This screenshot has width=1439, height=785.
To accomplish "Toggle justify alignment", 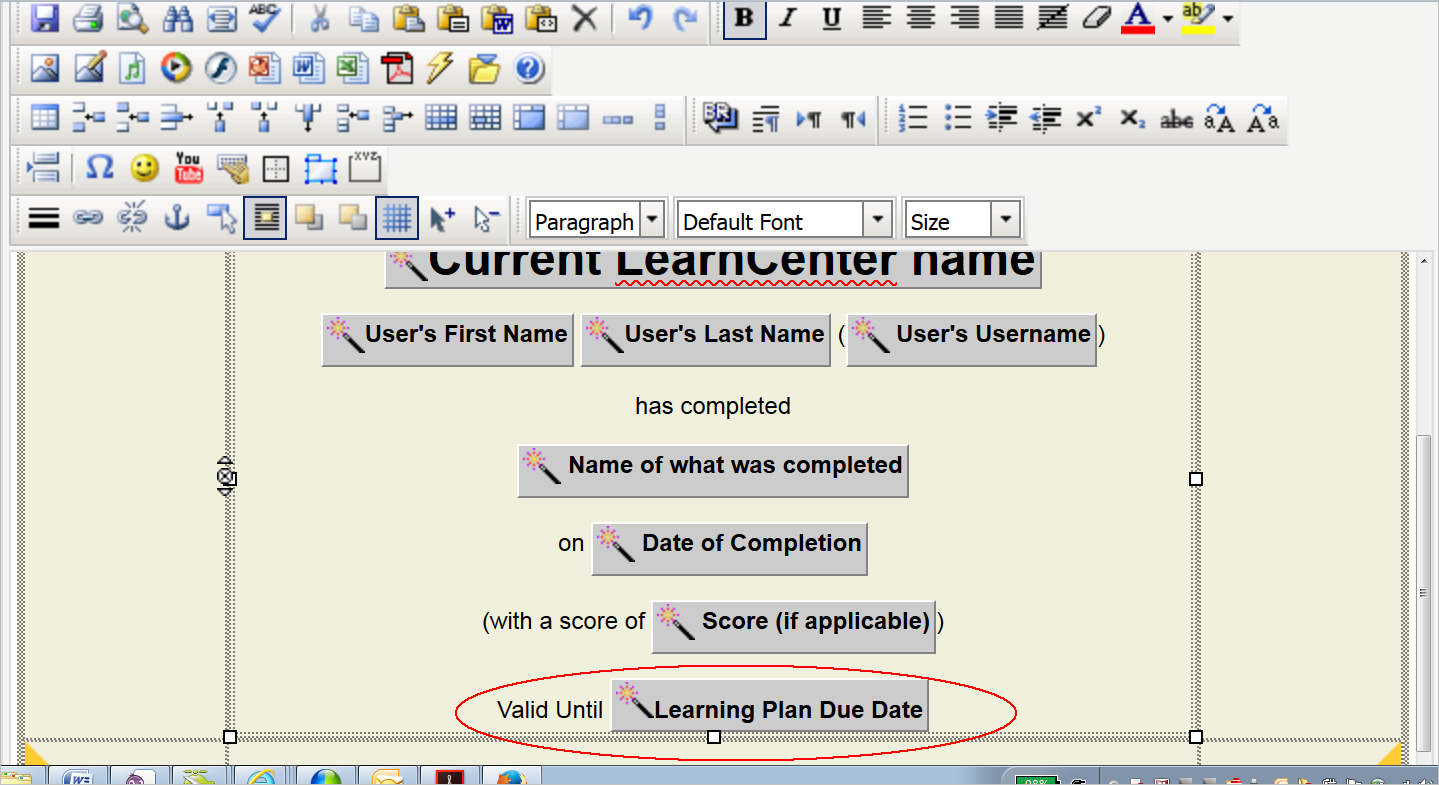I will pos(1008,17).
